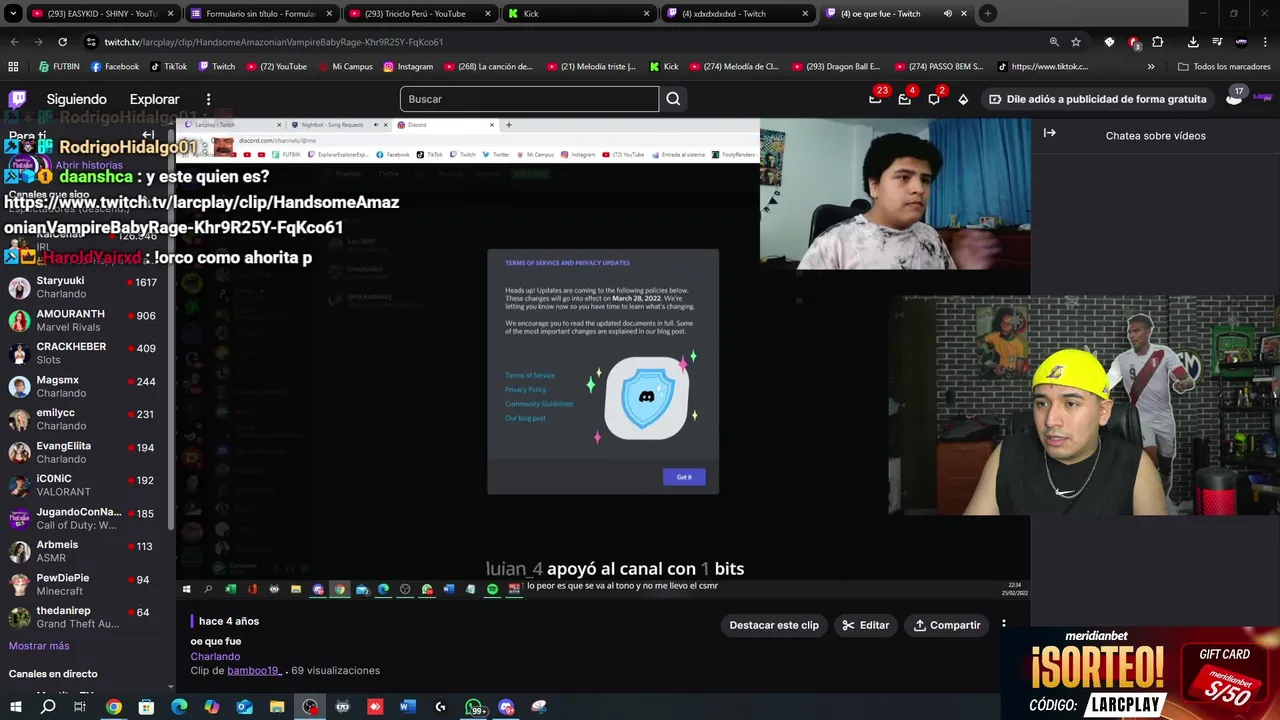Expand the hidden bookmarks overflow chevron
This screenshot has width=1280, height=720.
pyautogui.click(x=1151, y=67)
